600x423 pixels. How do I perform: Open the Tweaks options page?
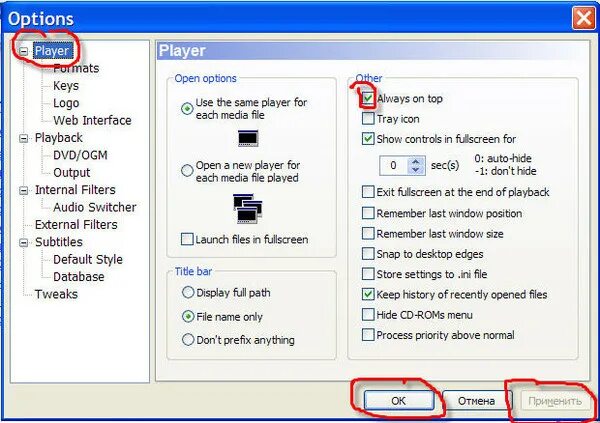[x=56, y=294]
